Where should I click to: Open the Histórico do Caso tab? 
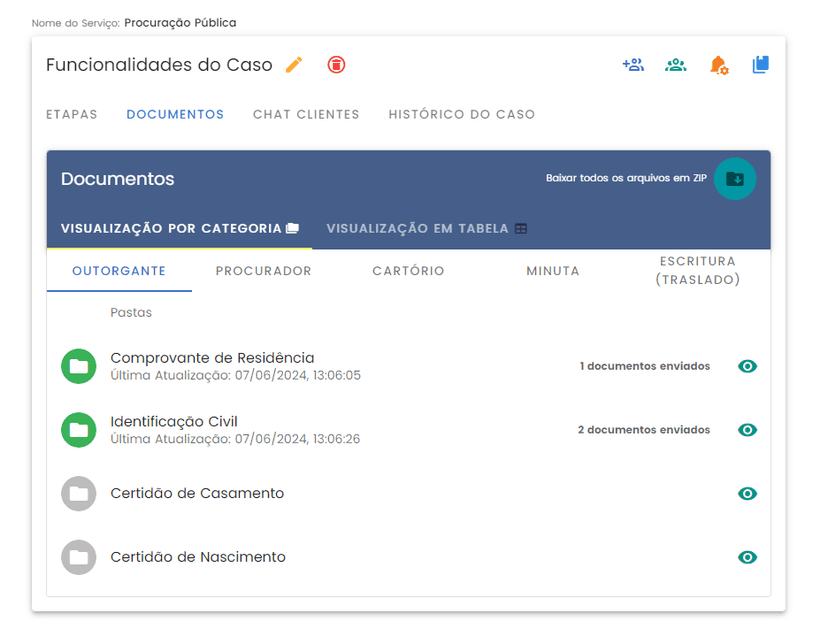(x=462, y=114)
